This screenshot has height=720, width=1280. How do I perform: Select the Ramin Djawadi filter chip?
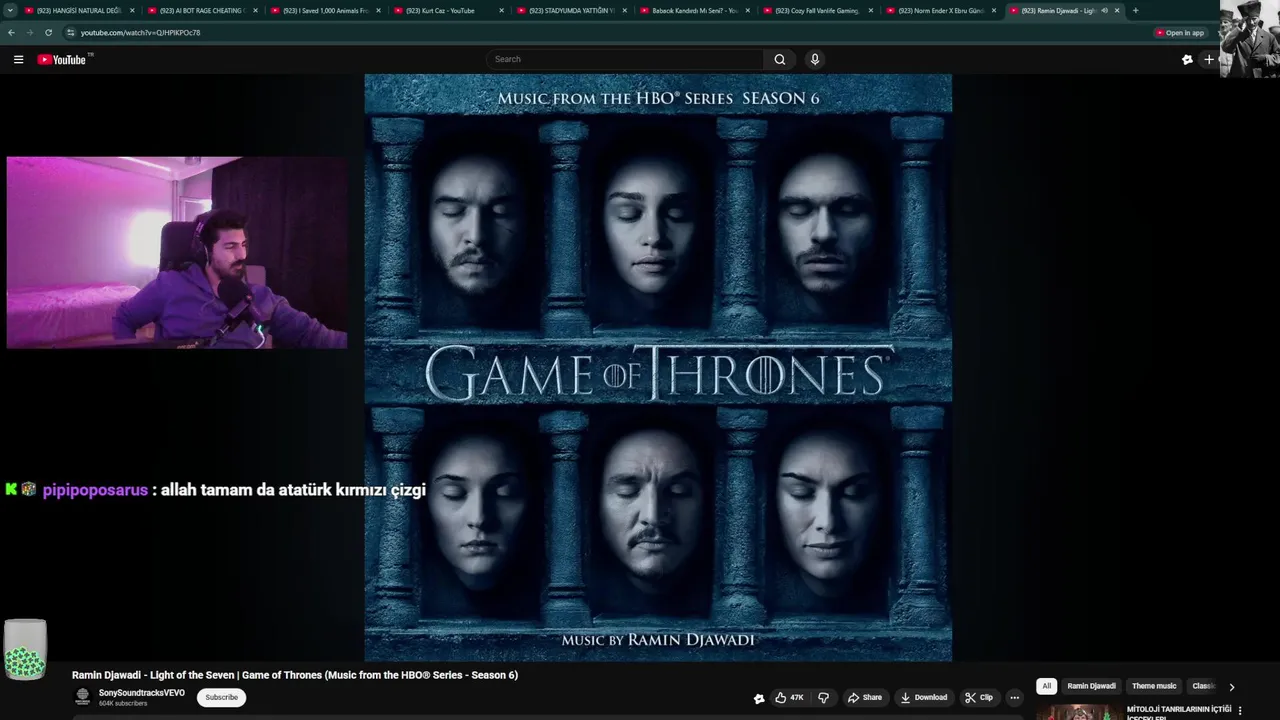[1091, 686]
